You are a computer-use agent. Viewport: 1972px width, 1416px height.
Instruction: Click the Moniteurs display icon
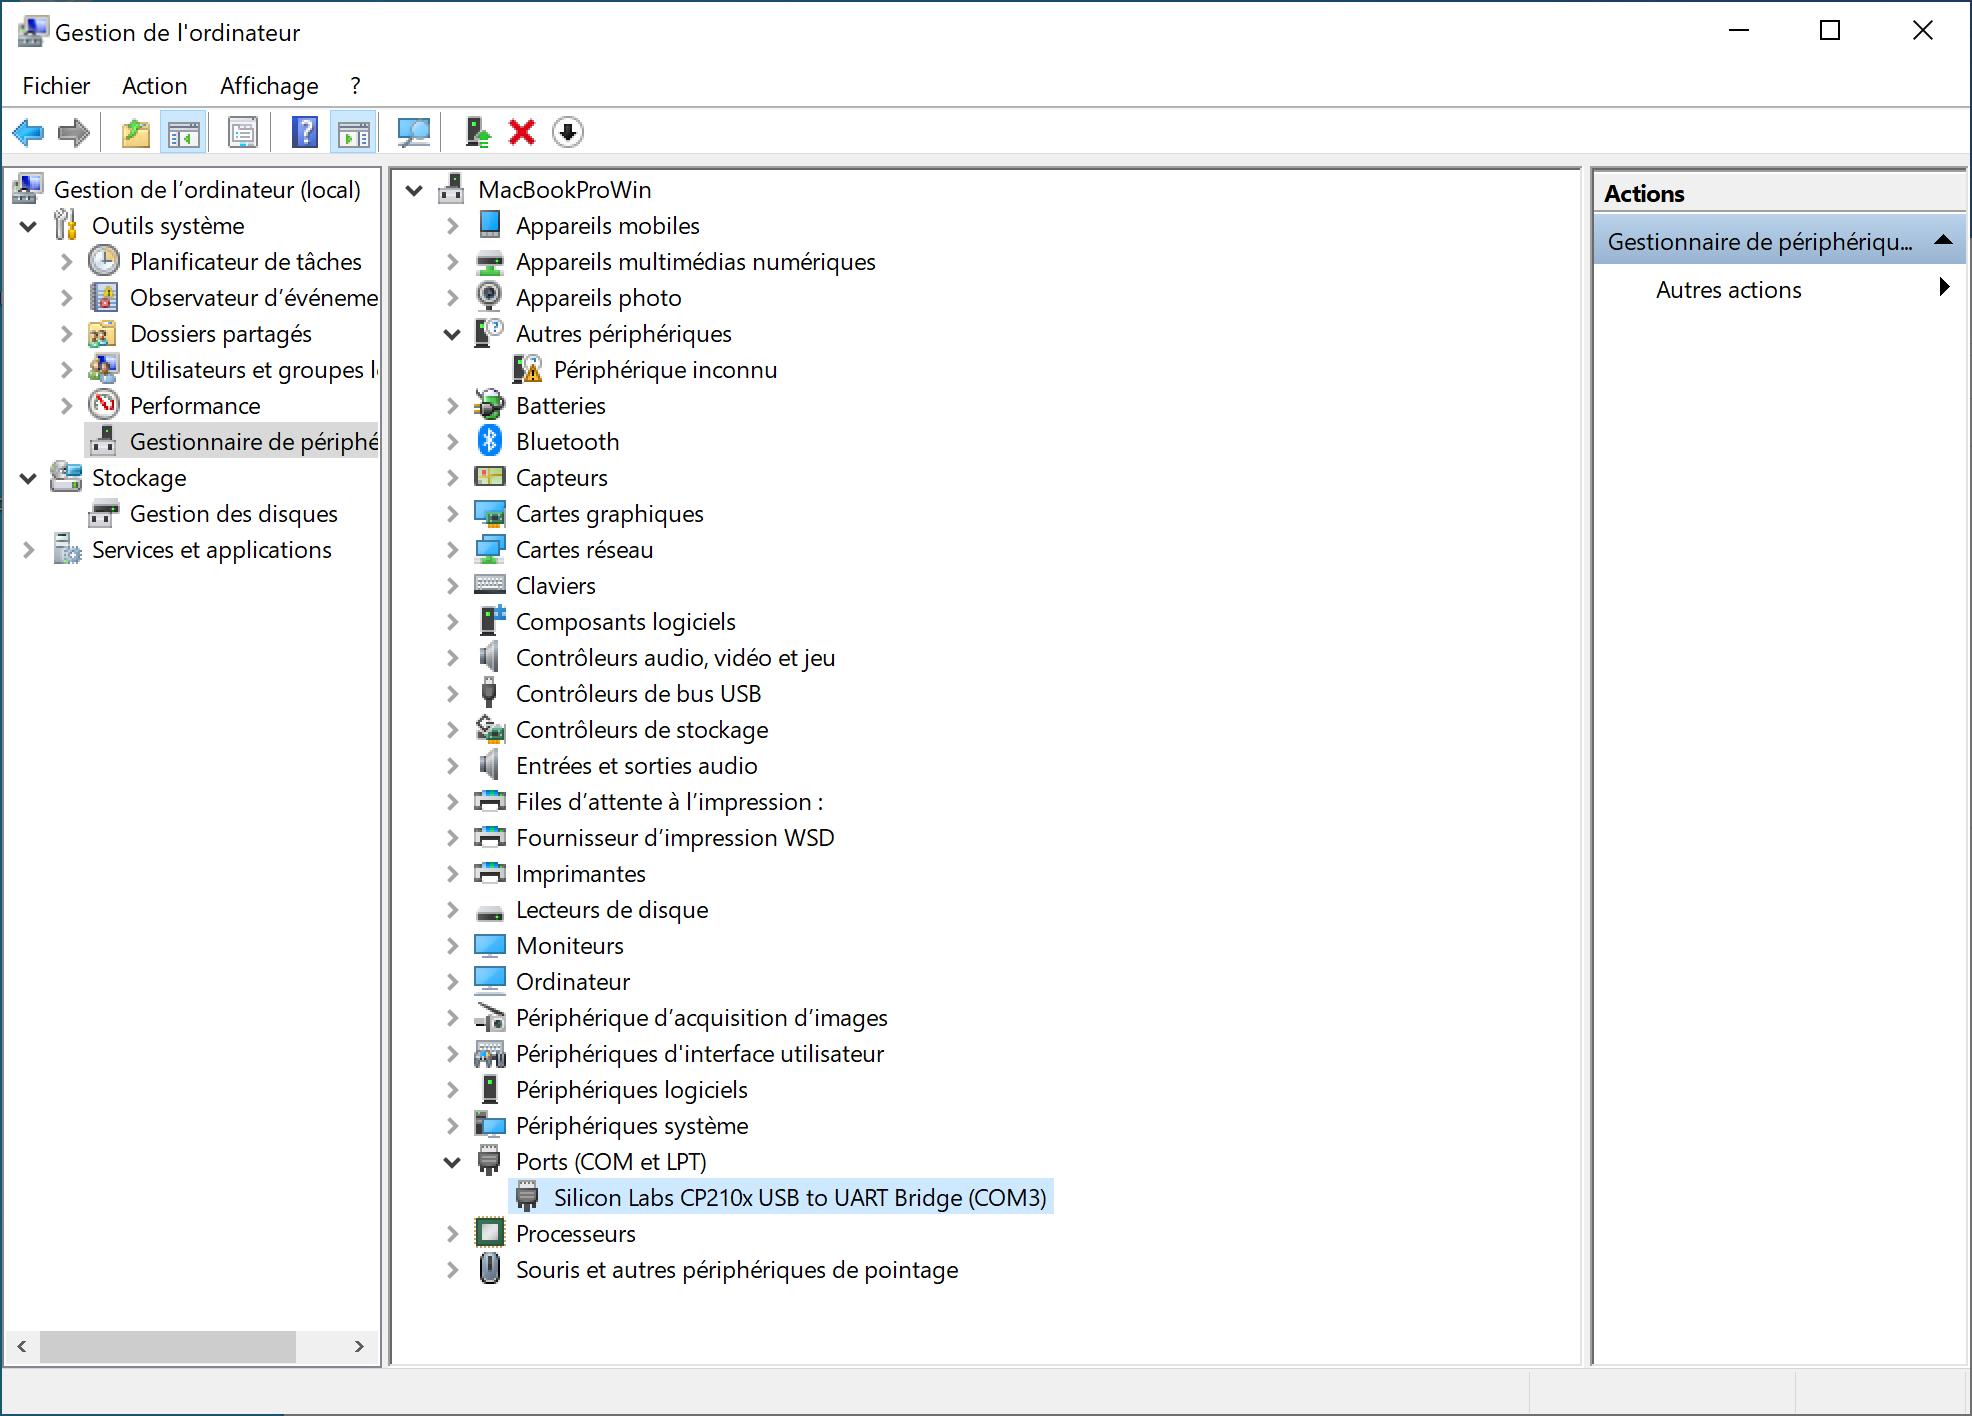pos(490,945)
